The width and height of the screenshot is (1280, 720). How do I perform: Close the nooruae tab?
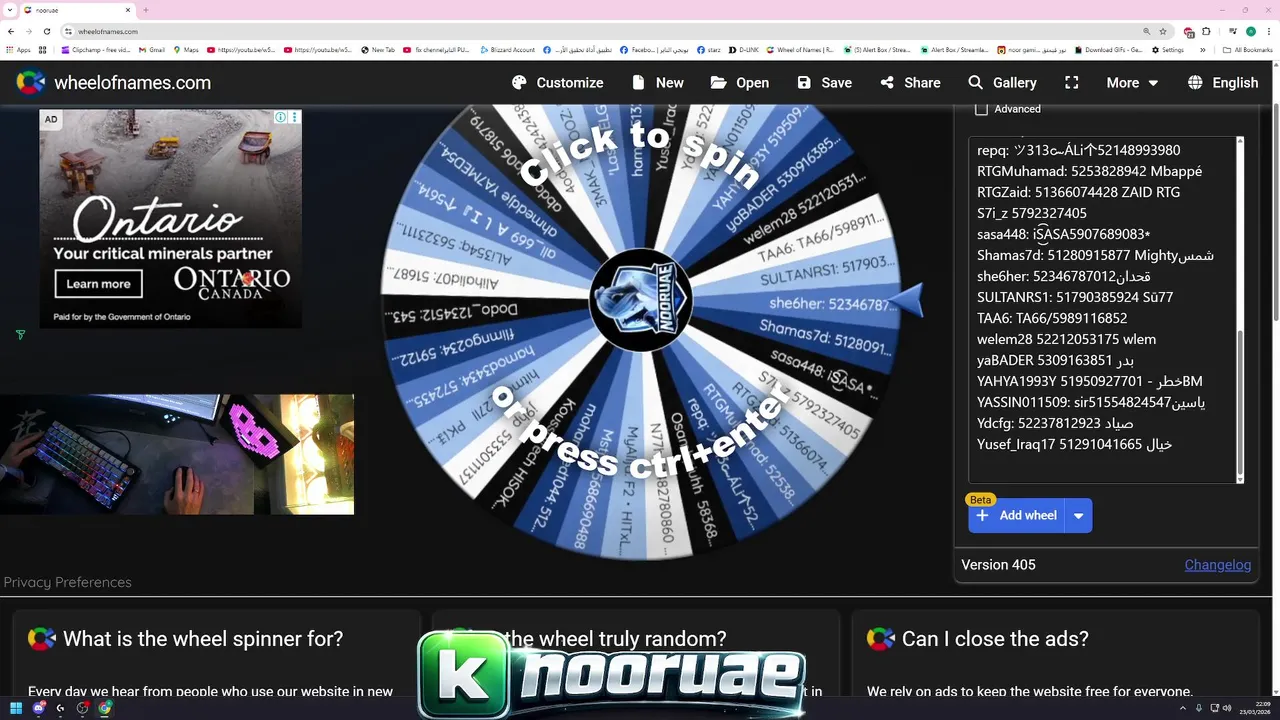[x=127, y=10]
